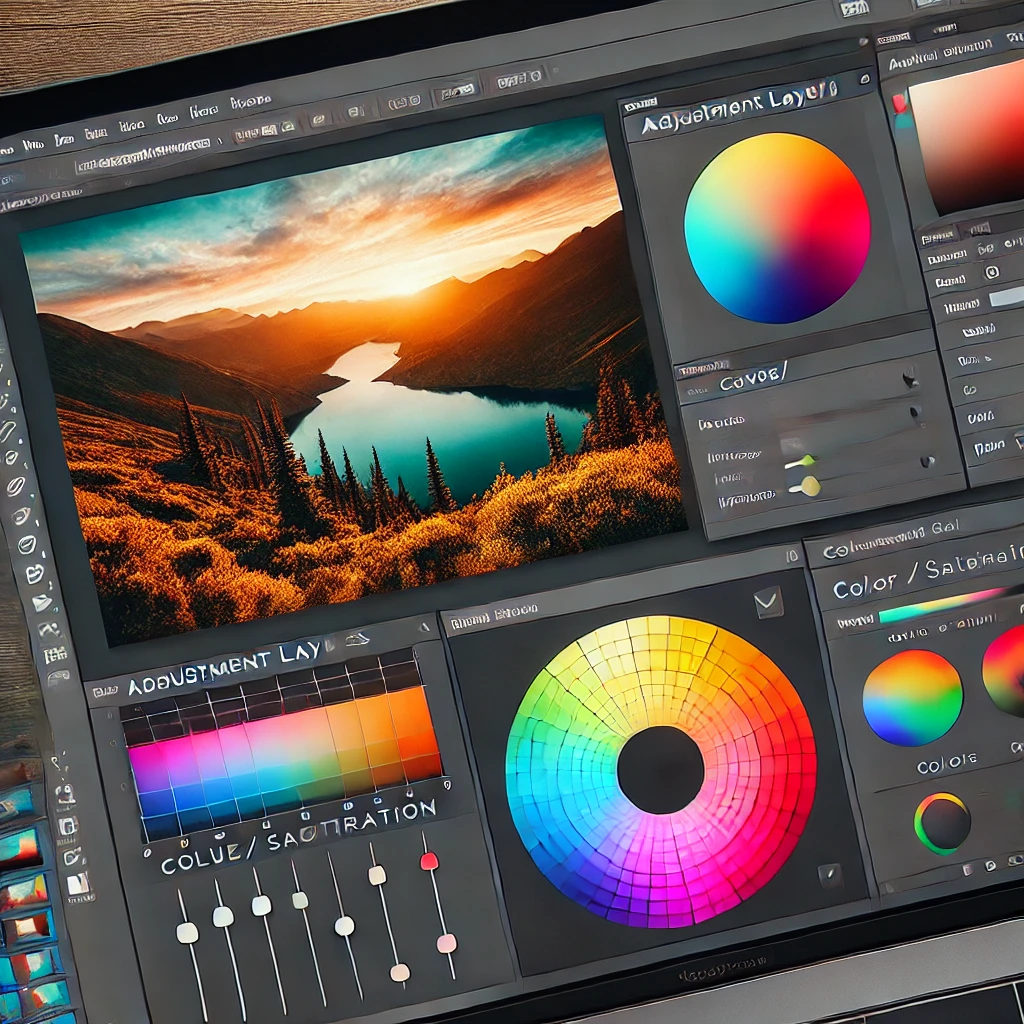Image resolution: width=1024 pixels, height=1024 pixels.
Task: Pick a color in the smooth round color wheel
Action: 777,228
